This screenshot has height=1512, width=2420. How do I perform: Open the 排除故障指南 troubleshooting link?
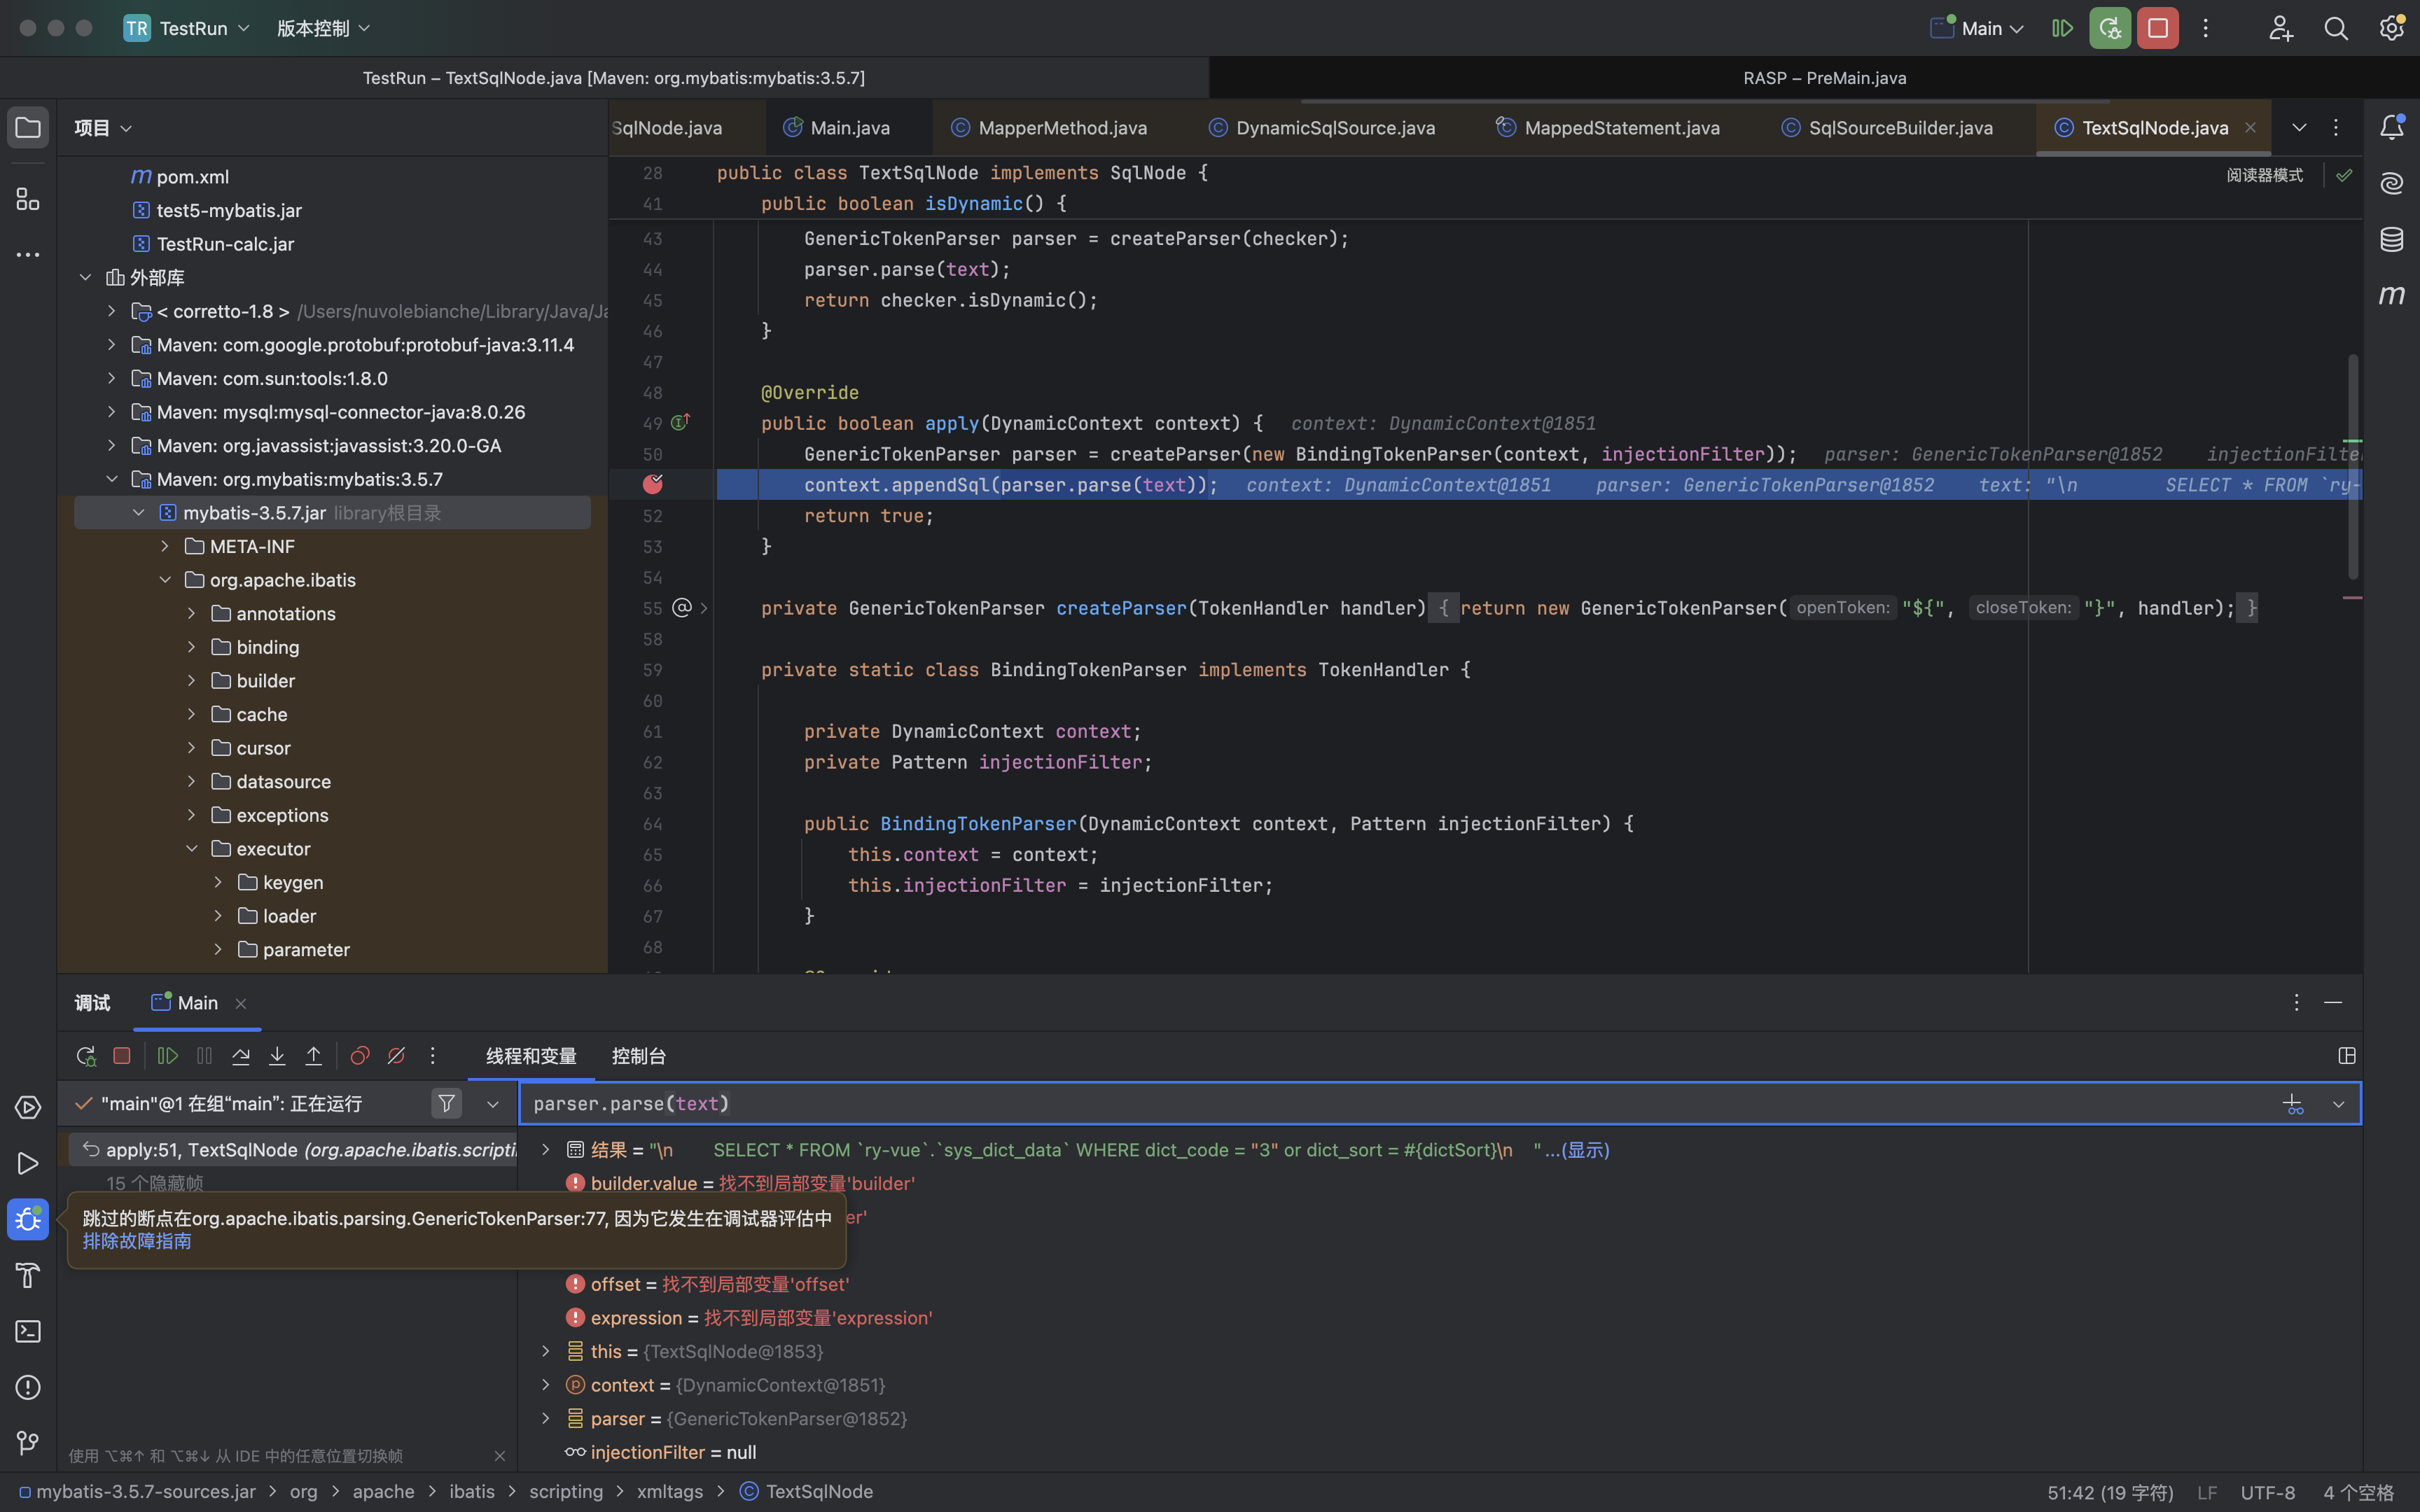coord(137,1241)
